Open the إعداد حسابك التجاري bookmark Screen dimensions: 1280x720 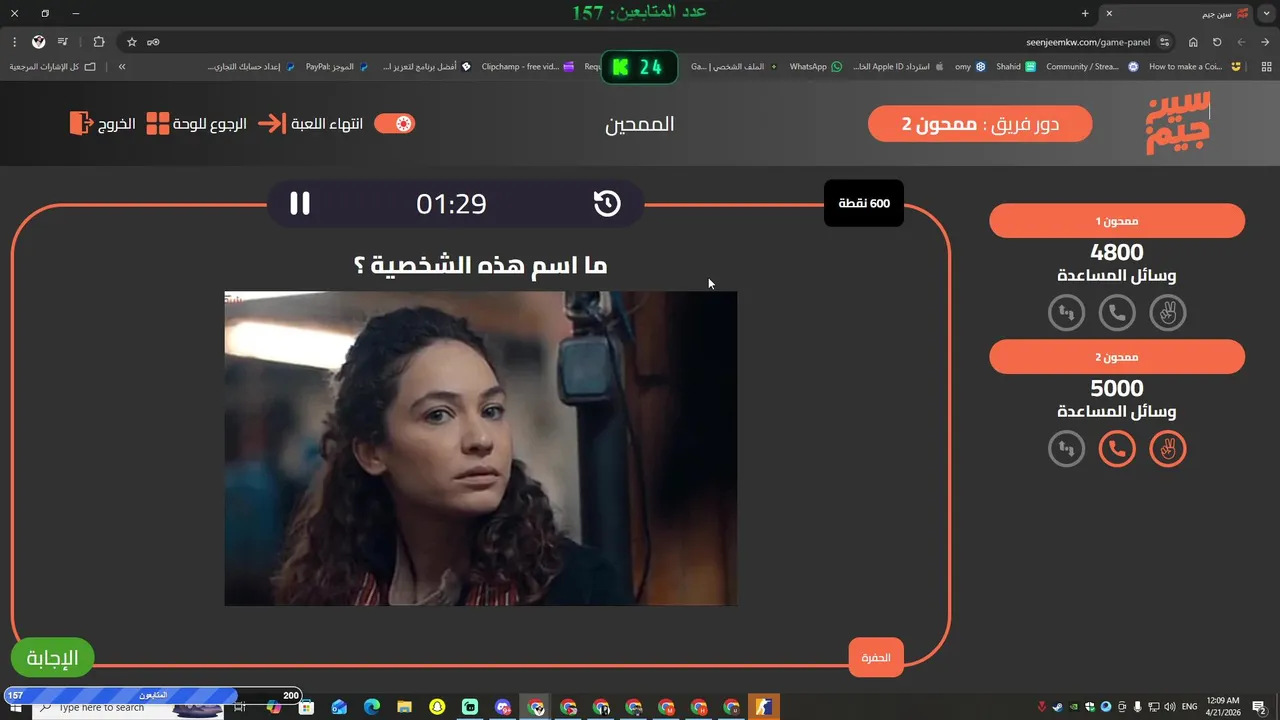250,67
